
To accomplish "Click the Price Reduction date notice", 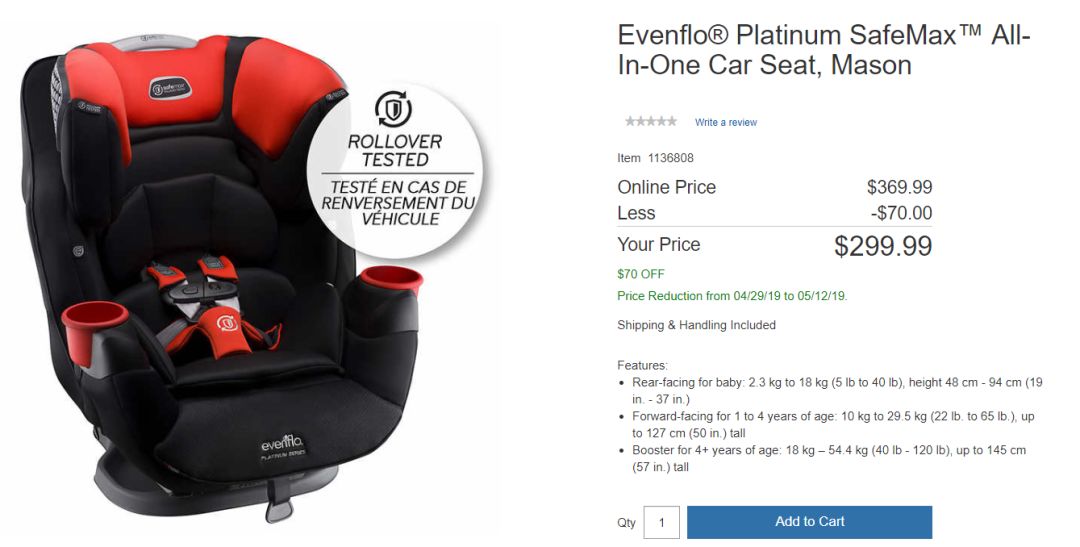I will tap(732, 296).
